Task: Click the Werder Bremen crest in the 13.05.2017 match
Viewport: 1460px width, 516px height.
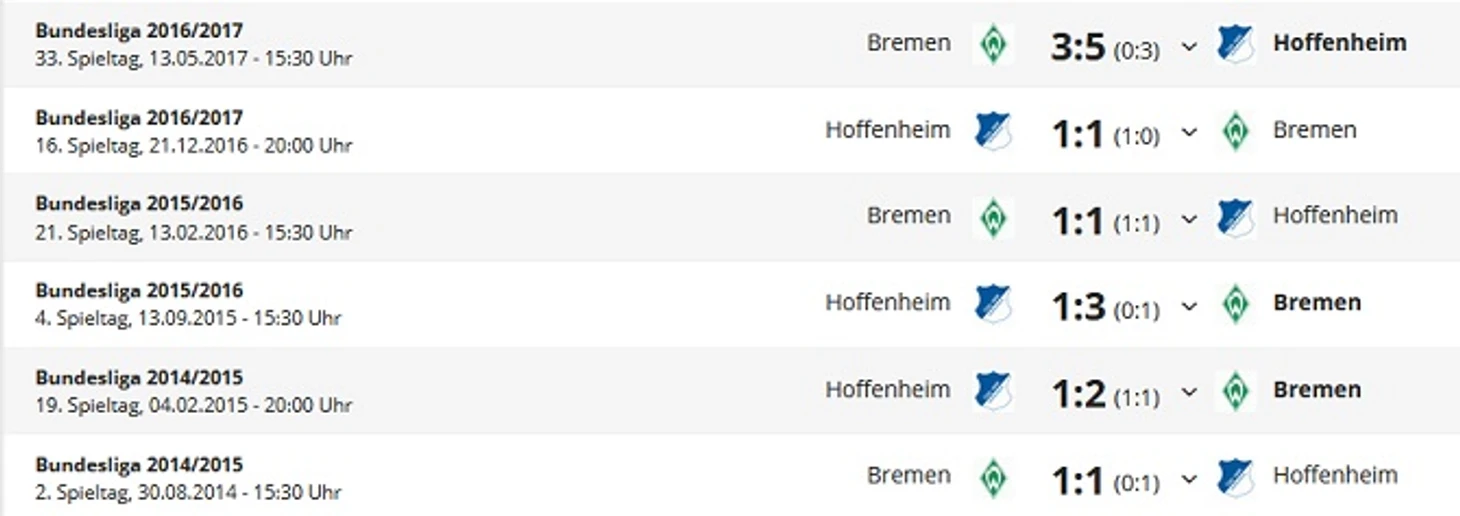Action: coord(993,44)
